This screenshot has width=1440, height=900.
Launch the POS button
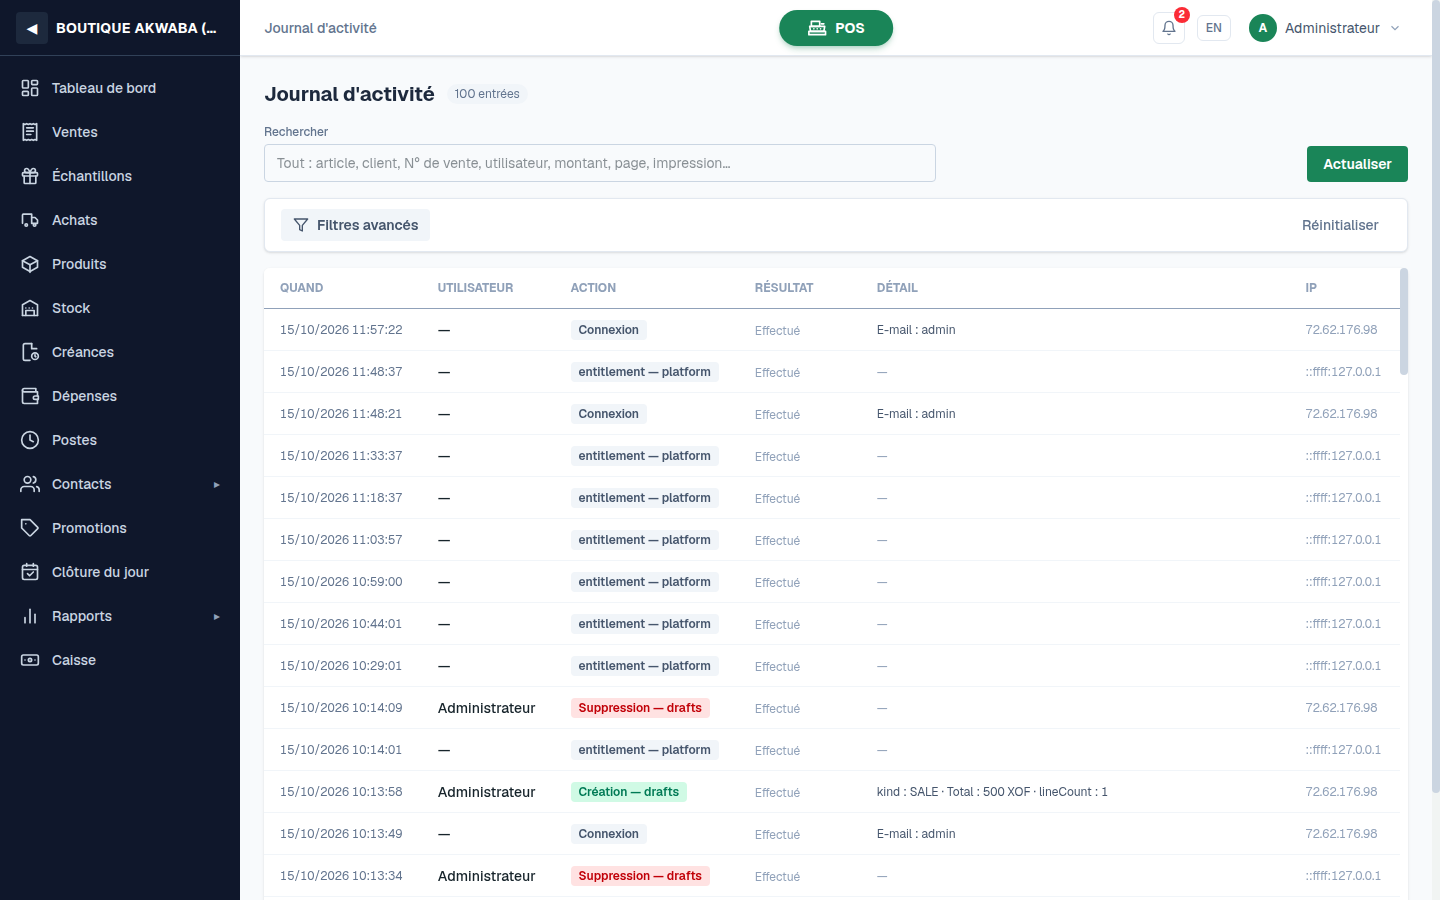836,28
